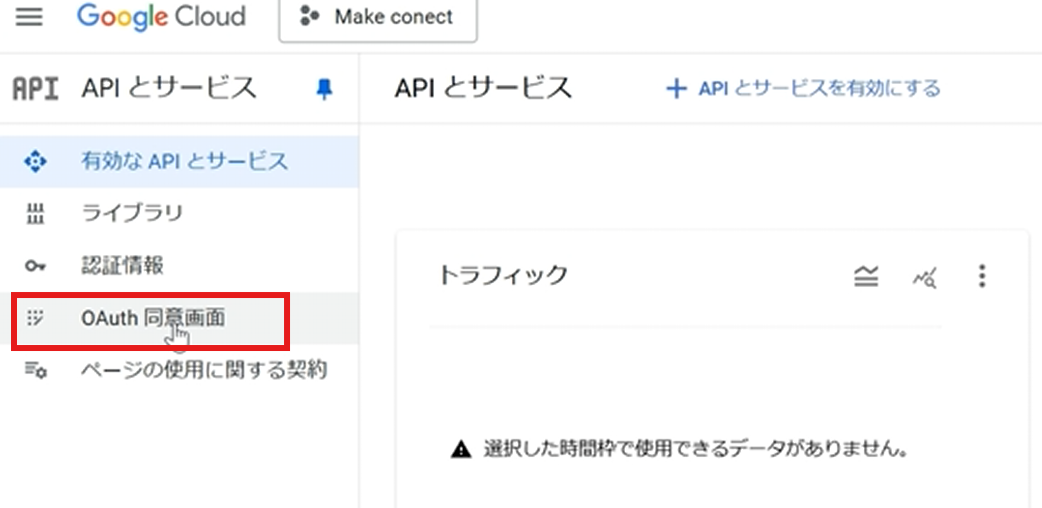Image resolution: width=1042 pixels, height=508 pixels.
Task: Click + API とサービスを有効にする link
Action: point(803,89)
